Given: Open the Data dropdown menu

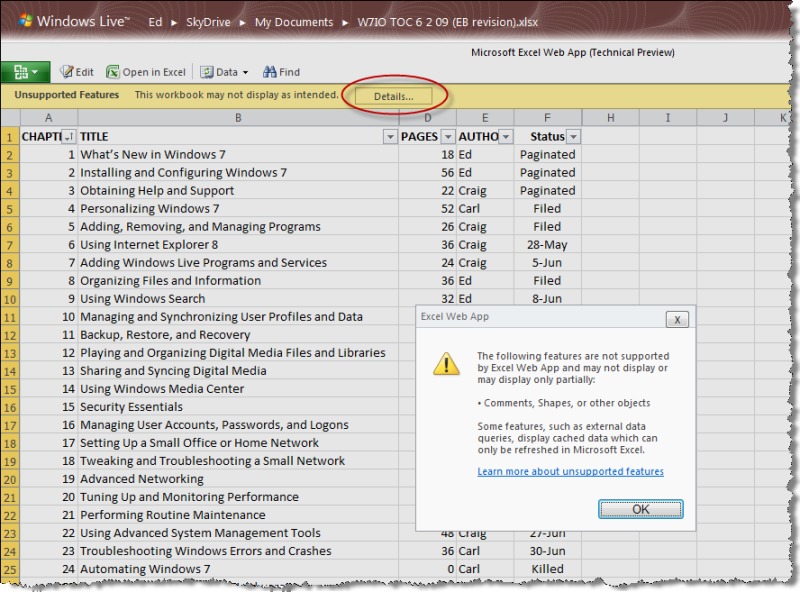Looking at the screenshot, I should coord(224,72).
